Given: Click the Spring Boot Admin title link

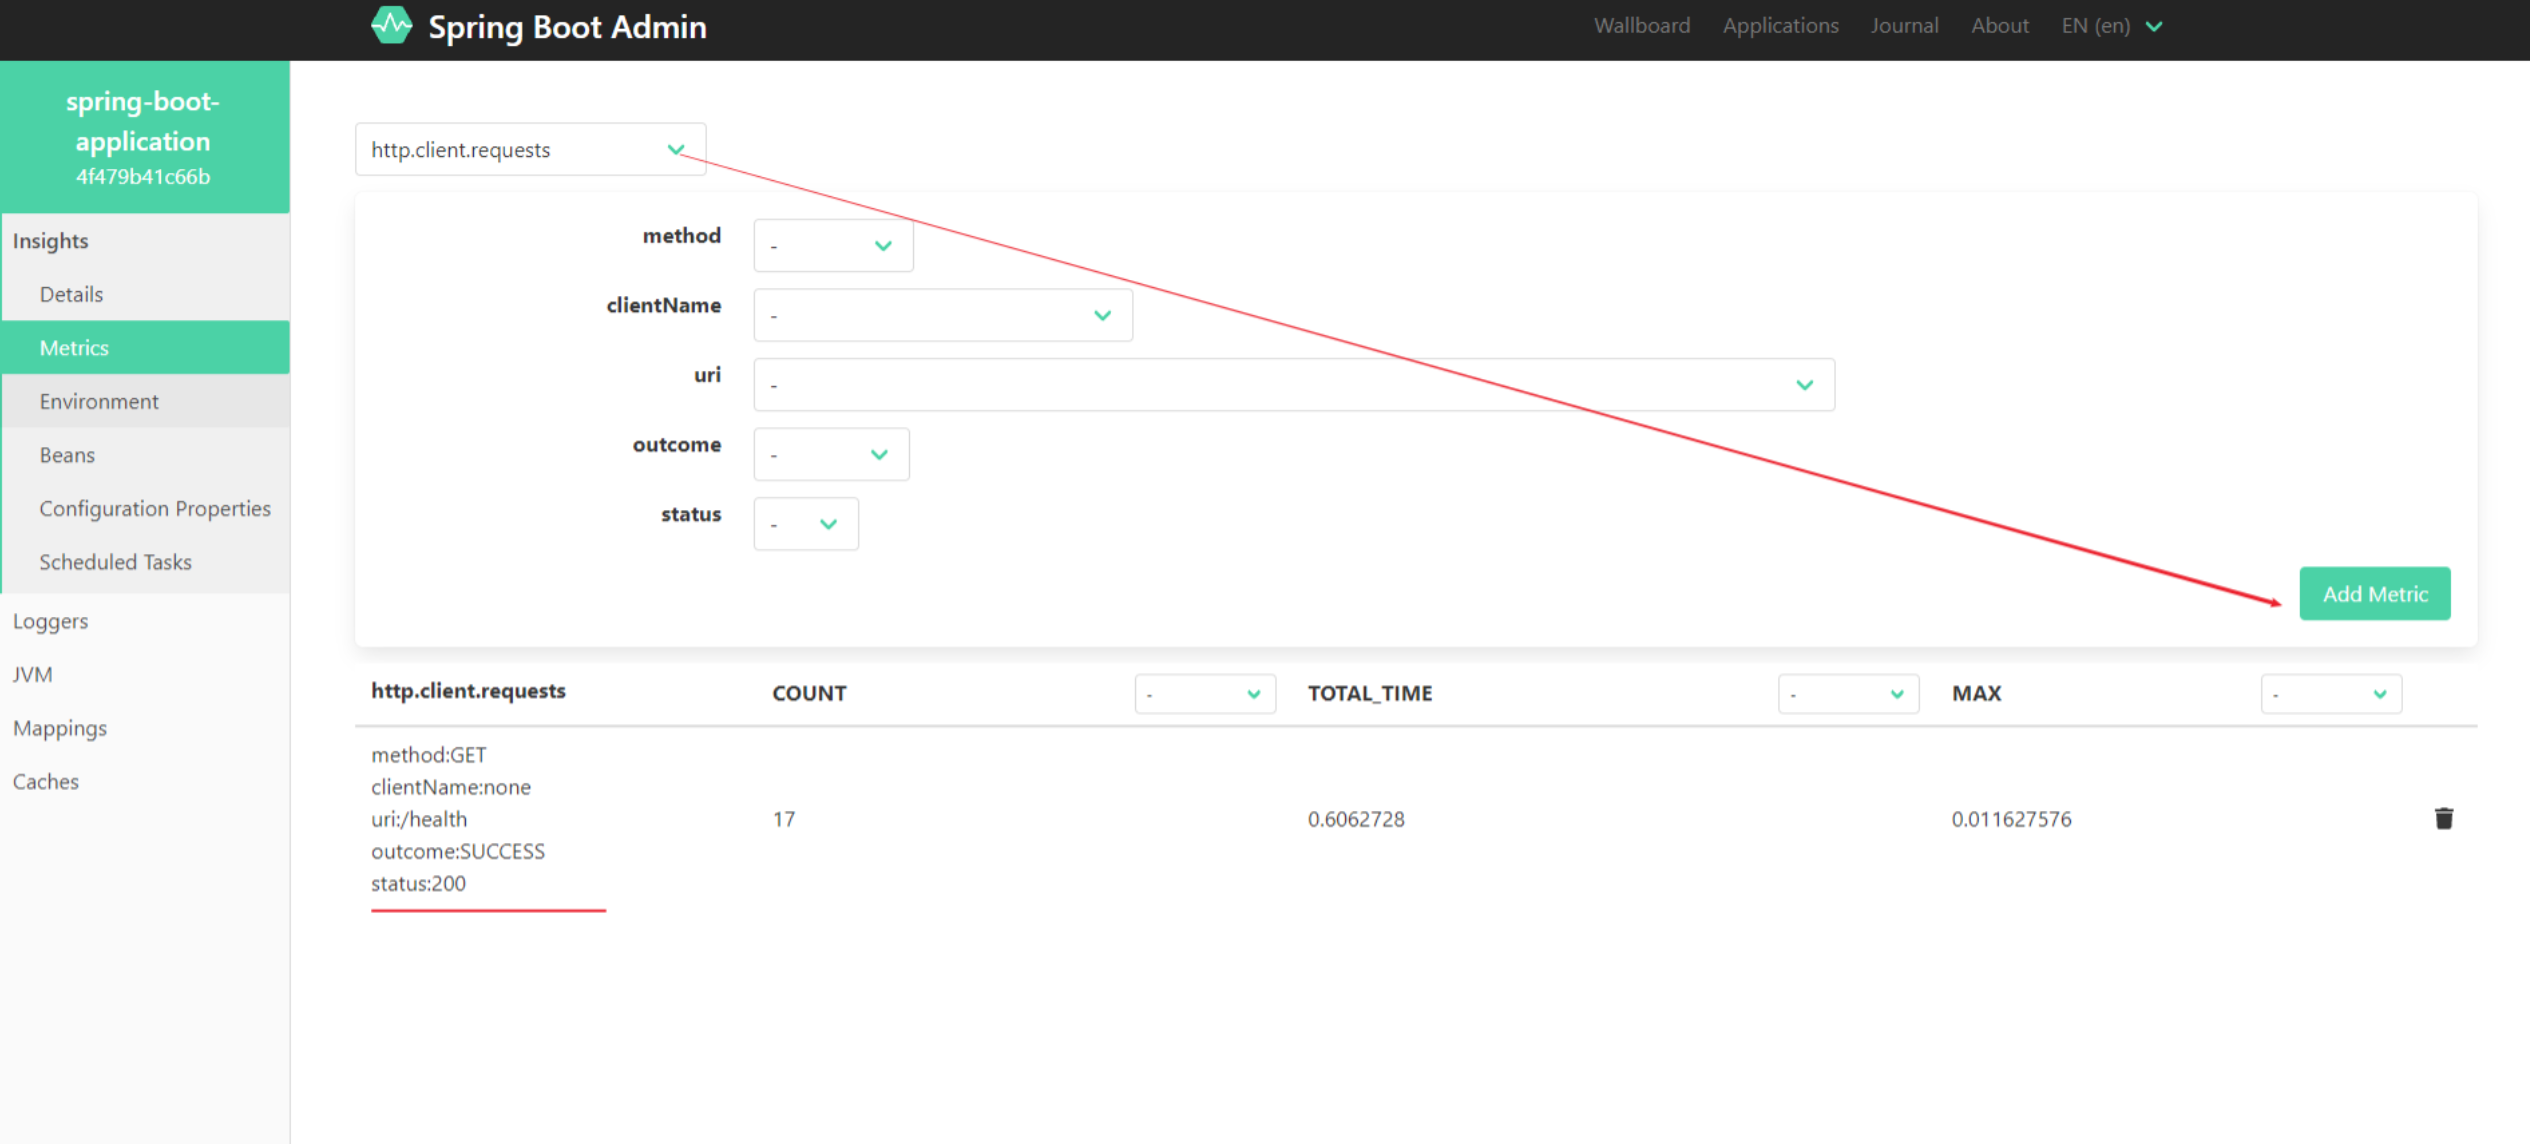Looking at the screenshot, I should 567,27.
